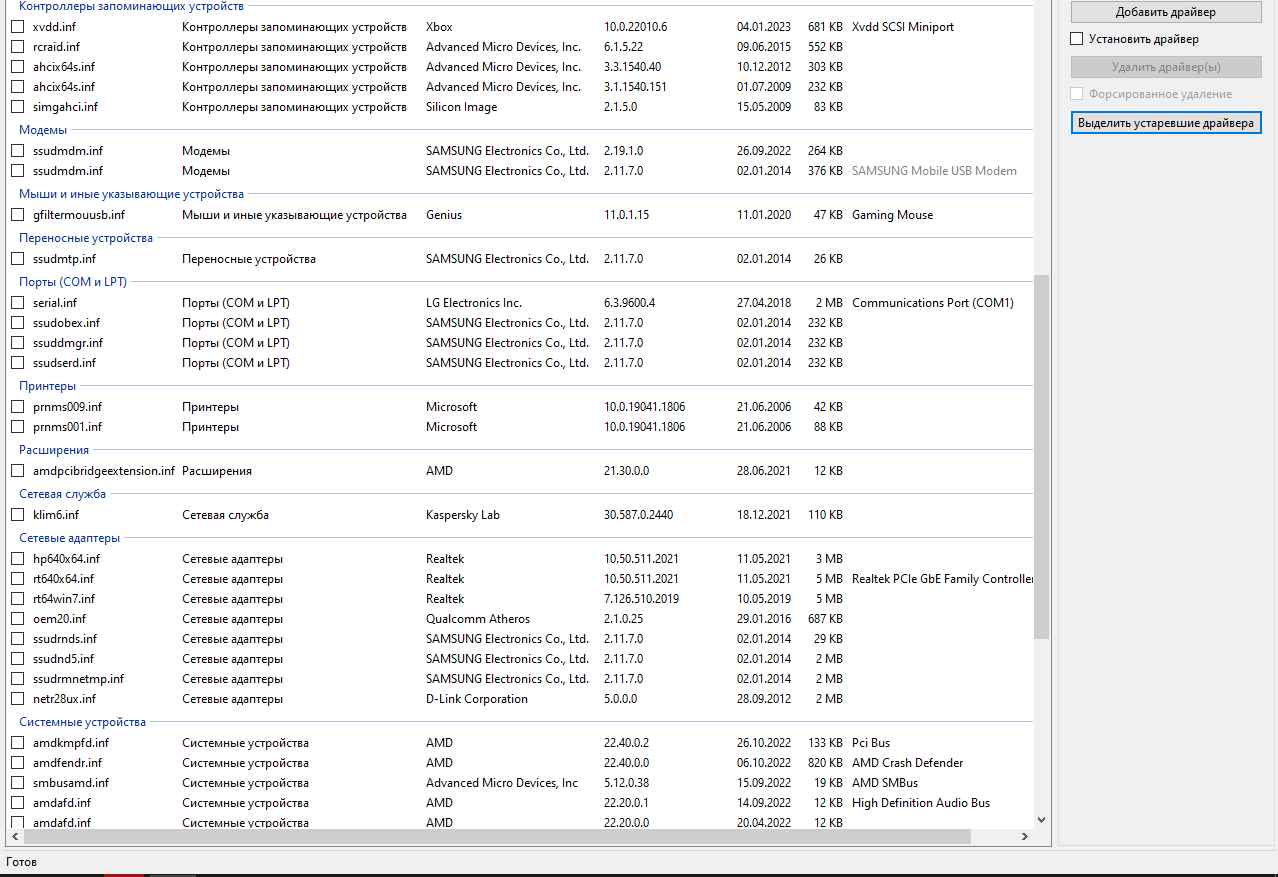This screenshot has height=877, width=1278.
Task: Tick the checkbox for netr28ux.inf
Action: tap(17, 699)
